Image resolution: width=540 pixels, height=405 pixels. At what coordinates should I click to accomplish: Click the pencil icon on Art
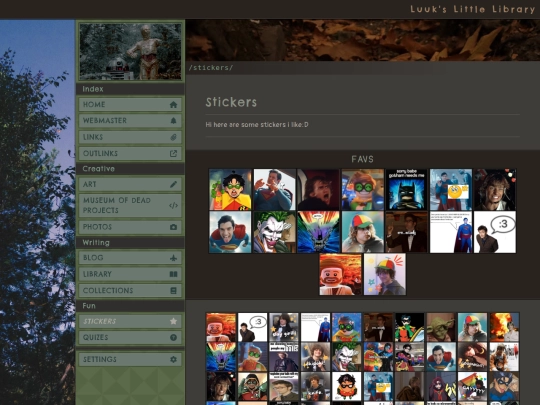[x=173, y=184]
